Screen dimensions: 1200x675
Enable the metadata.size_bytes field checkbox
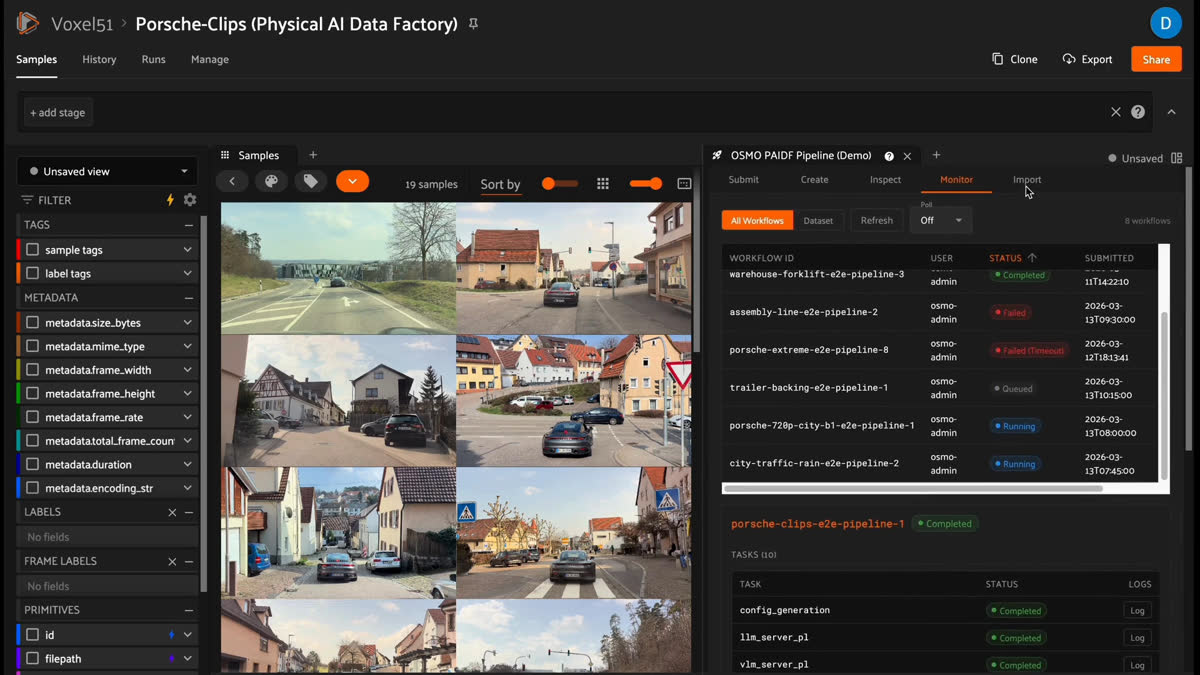pos(33,323)
